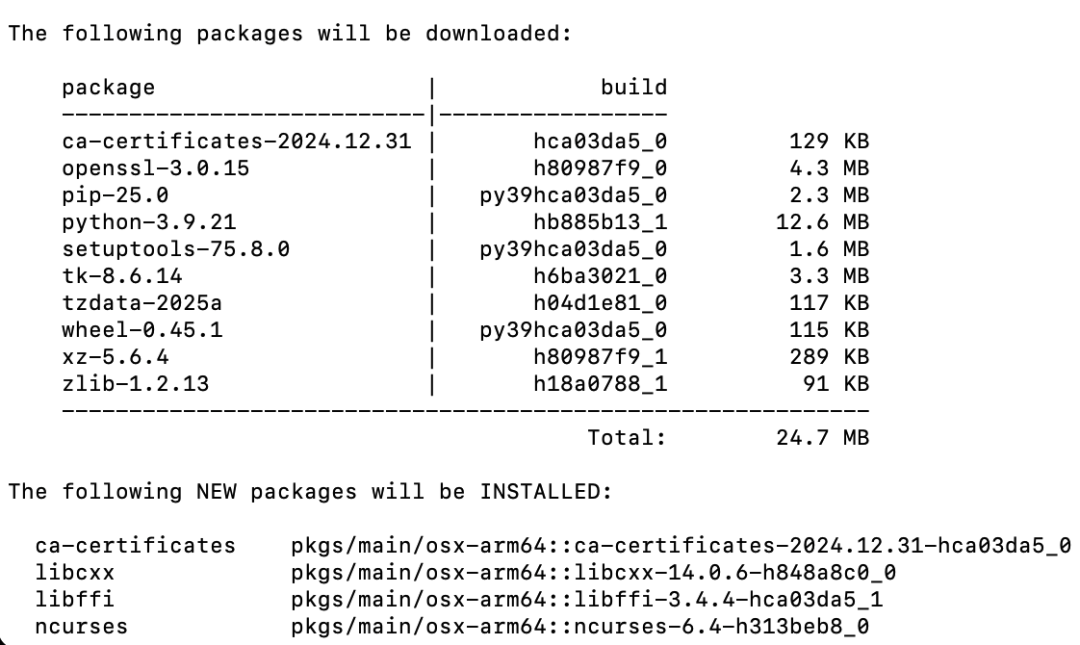
Task: Click the ncurses-6.4-h313beb8_0 package path
Action: (580, 626)
